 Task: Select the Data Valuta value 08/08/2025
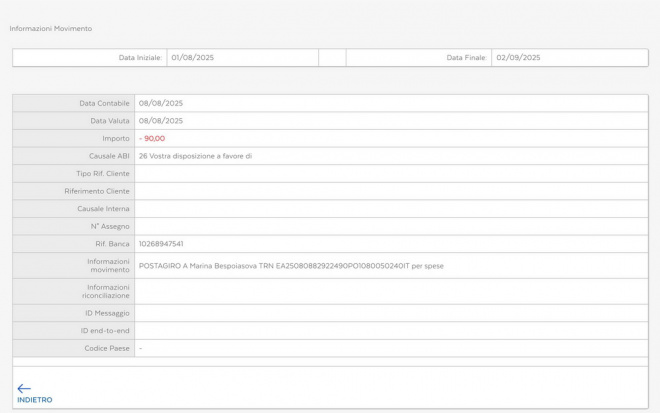click(161, 121)
